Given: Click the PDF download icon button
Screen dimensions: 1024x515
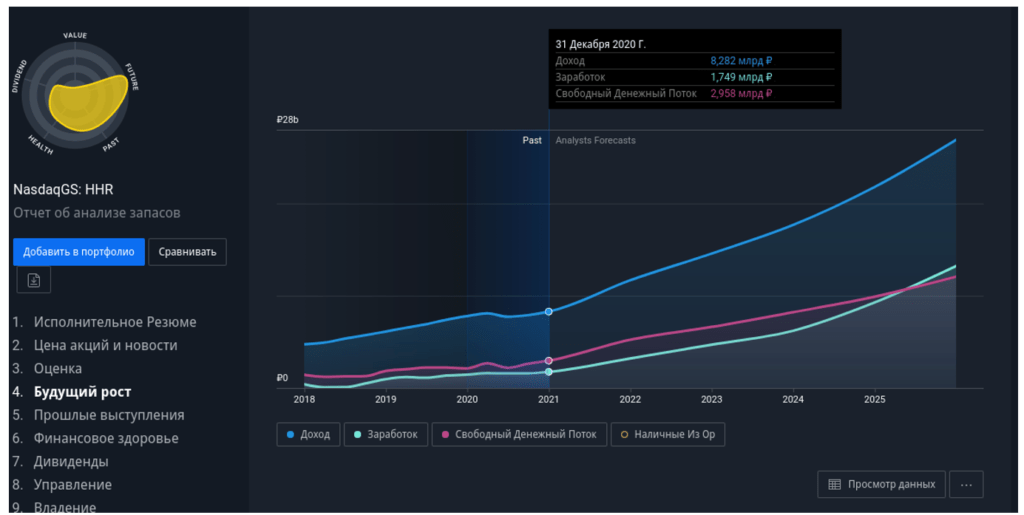Looking at the screenshot, I should coord(33,281).
